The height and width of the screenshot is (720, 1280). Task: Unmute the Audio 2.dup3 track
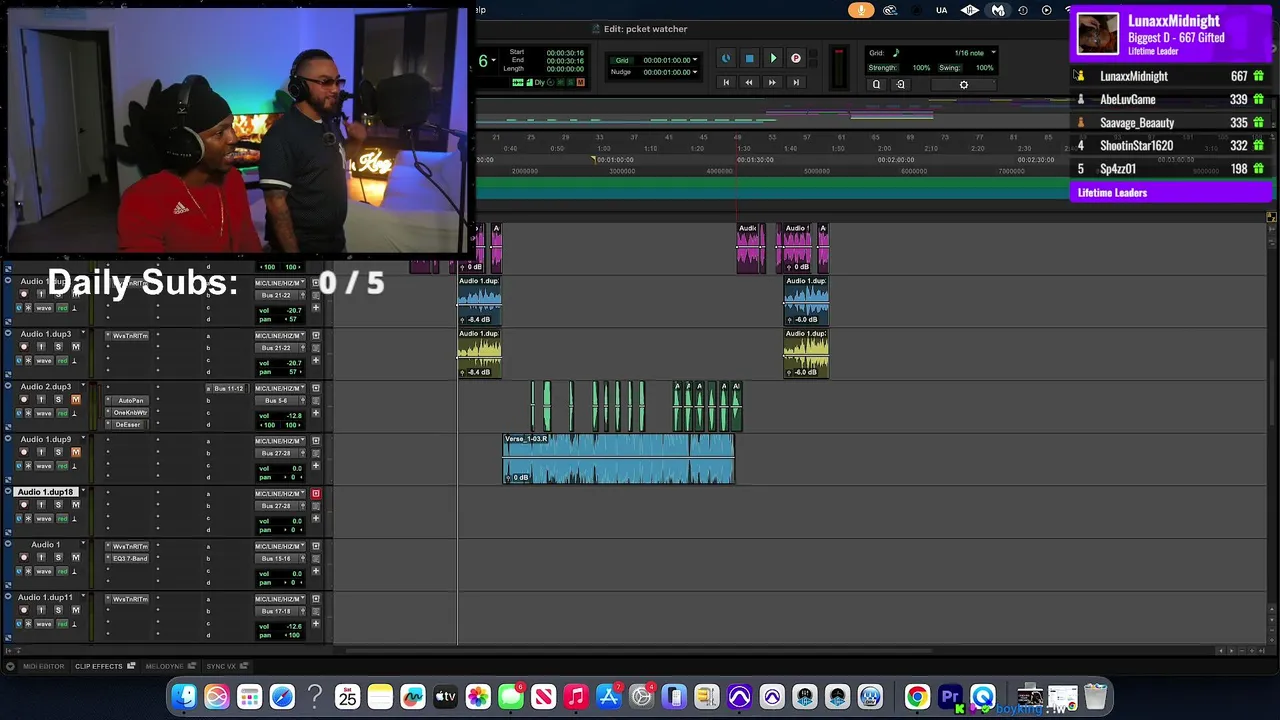pos(75,400)
